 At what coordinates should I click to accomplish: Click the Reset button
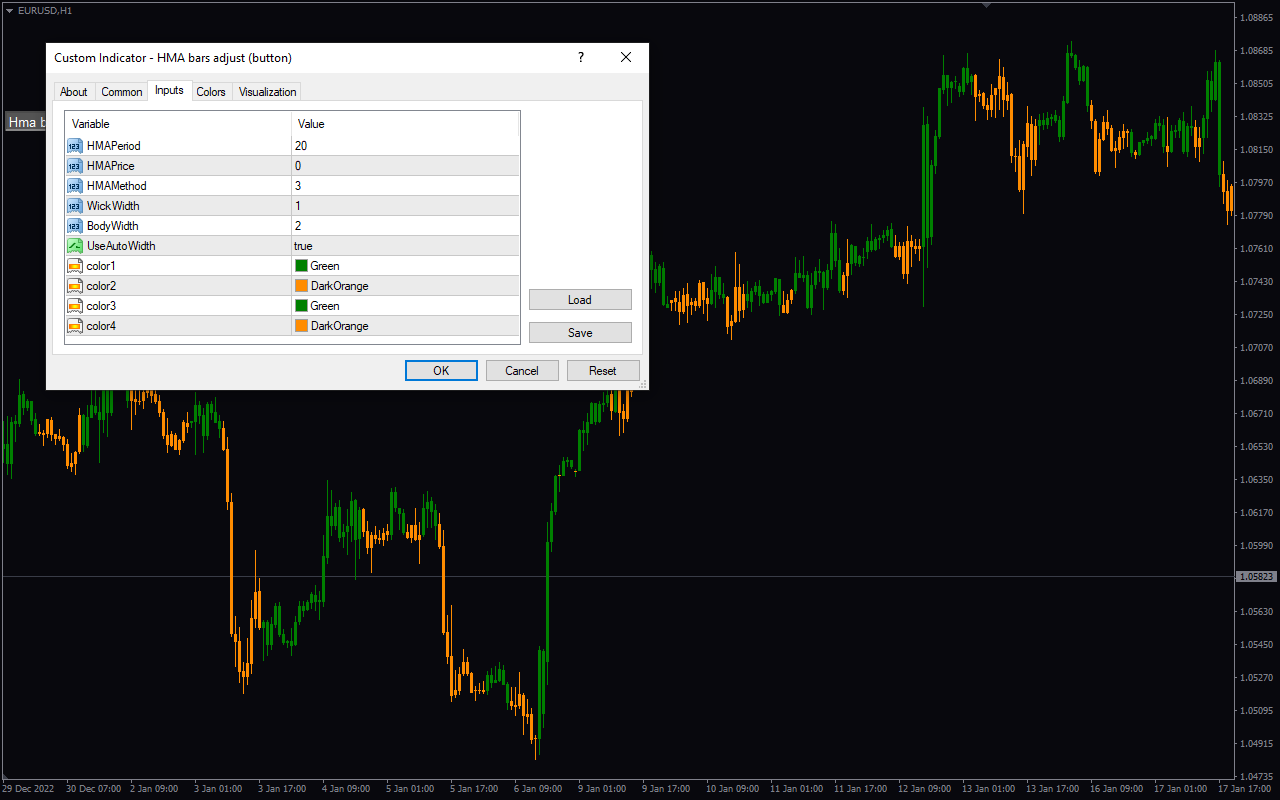[603, 371]
